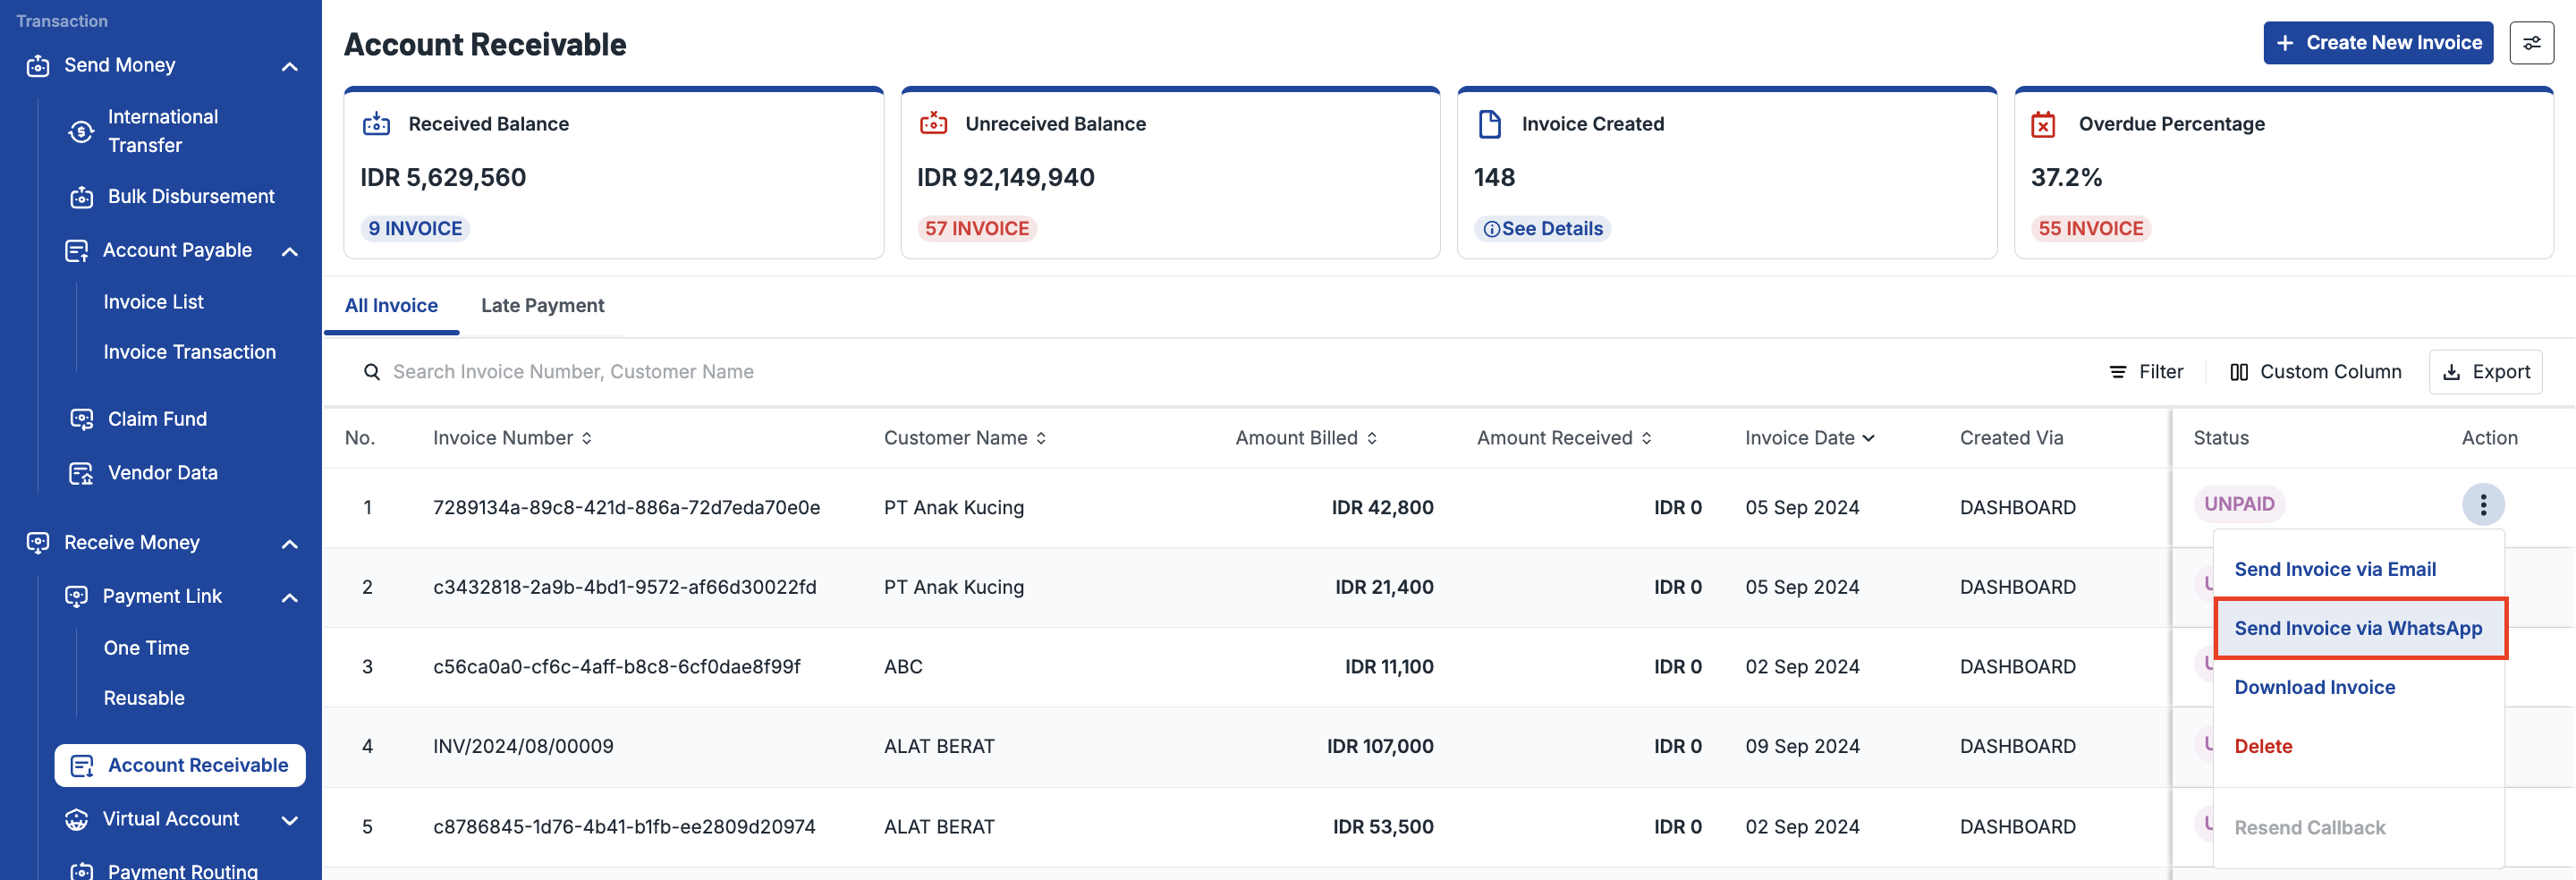Screen dimensions: 2576x880
Task: Click the settings sliders icon beside Create New Invoice
Action: point(2530,43)
